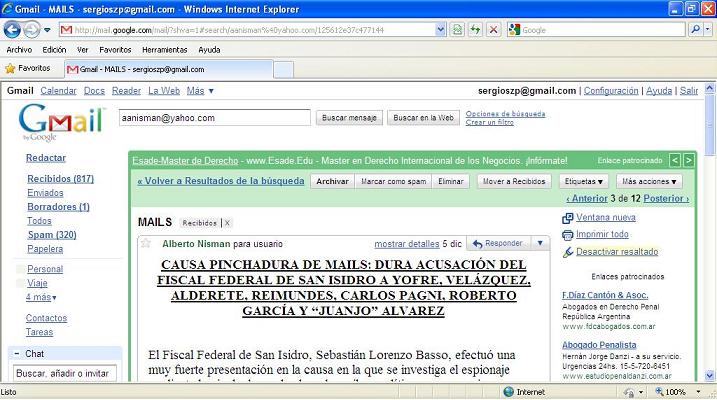Image resolution: width=717 pixels, height=400 pixels.
Task: Click Volver a Resultados de la búsqueda
Action: [x=221, y=181]
